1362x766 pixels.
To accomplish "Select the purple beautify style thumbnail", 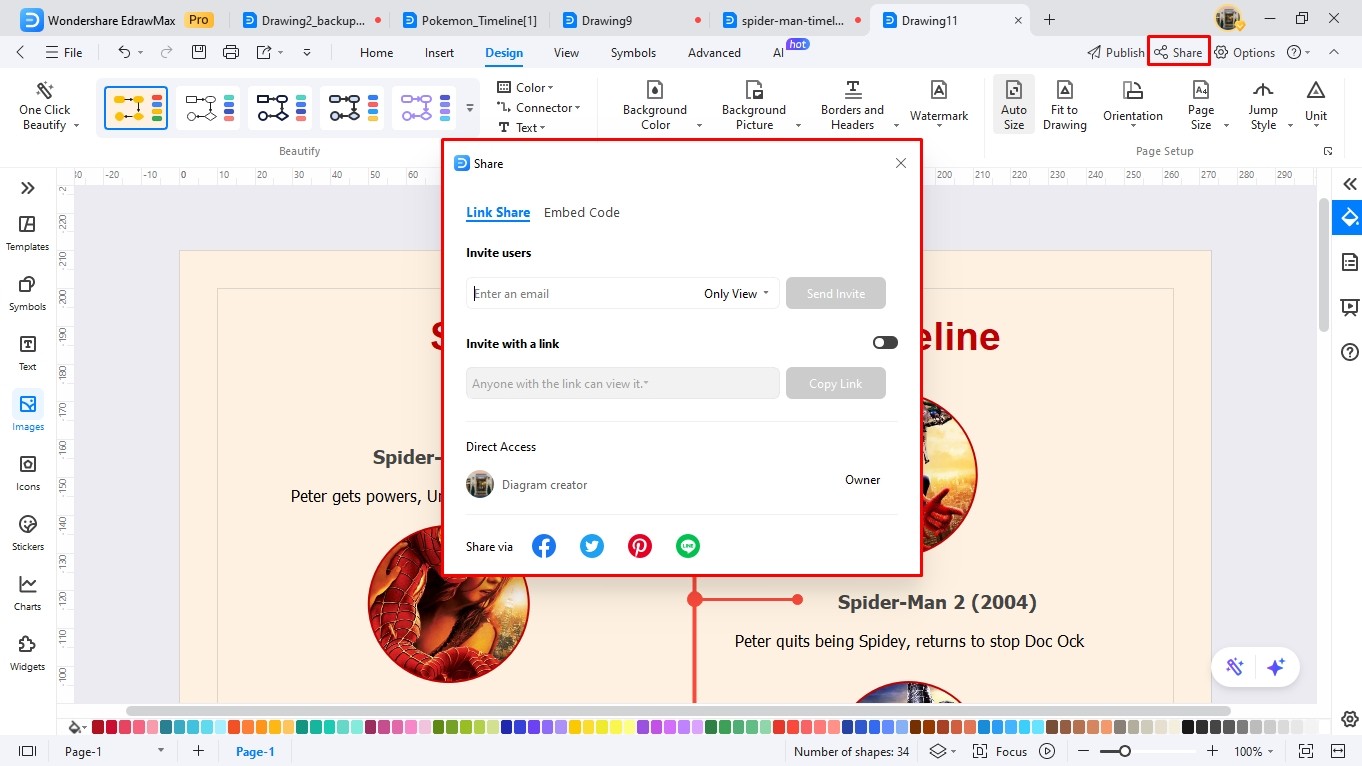I will pyautogui.click(x=424, y=108).
